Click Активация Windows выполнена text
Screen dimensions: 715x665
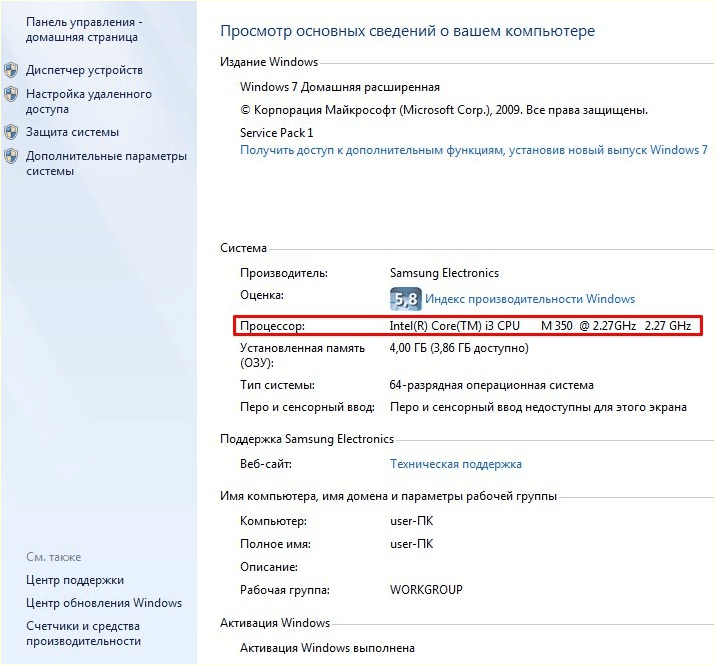point(327,648)
